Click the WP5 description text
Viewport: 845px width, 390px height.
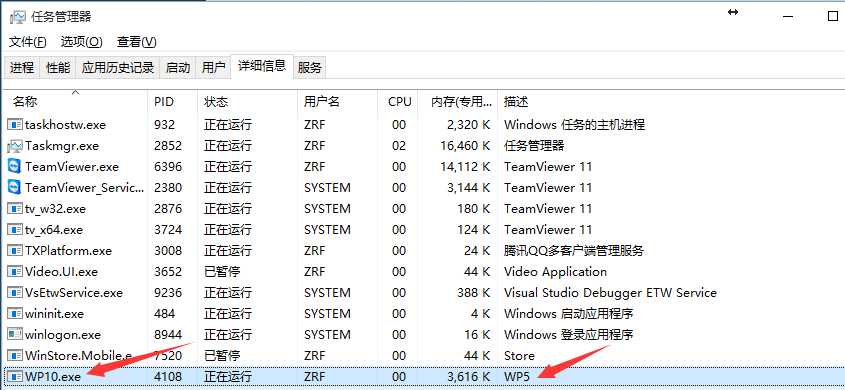(517, 377)
